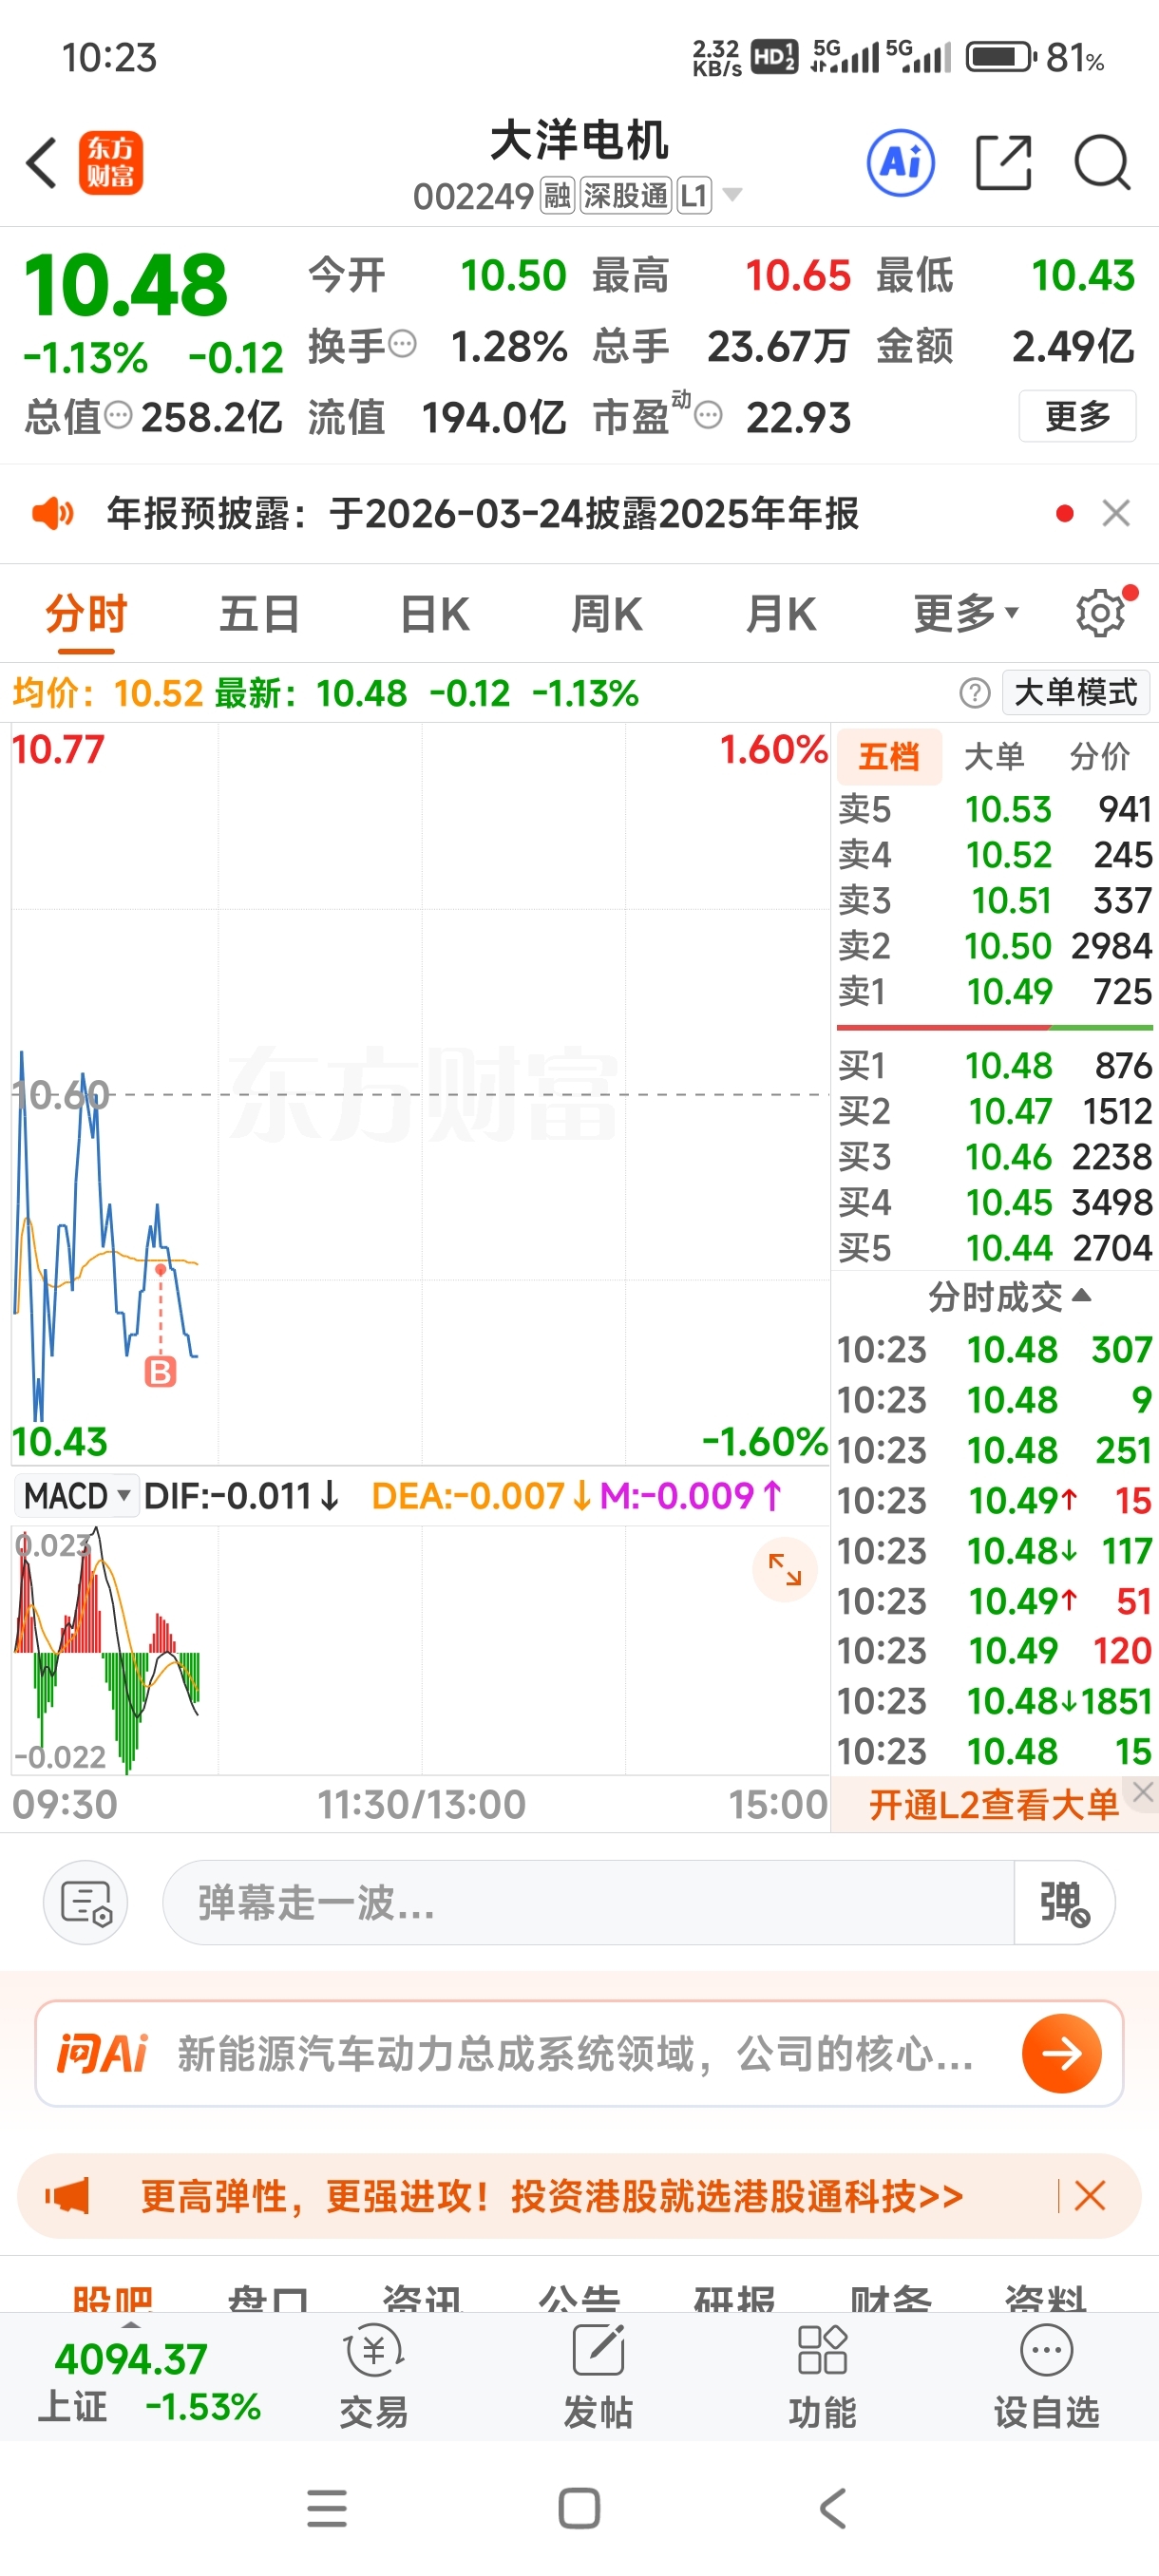The width and height of the screenshot is (1159, 2576).
Task: Open 更多 chart periods dropdown
Action: point(966,613)
